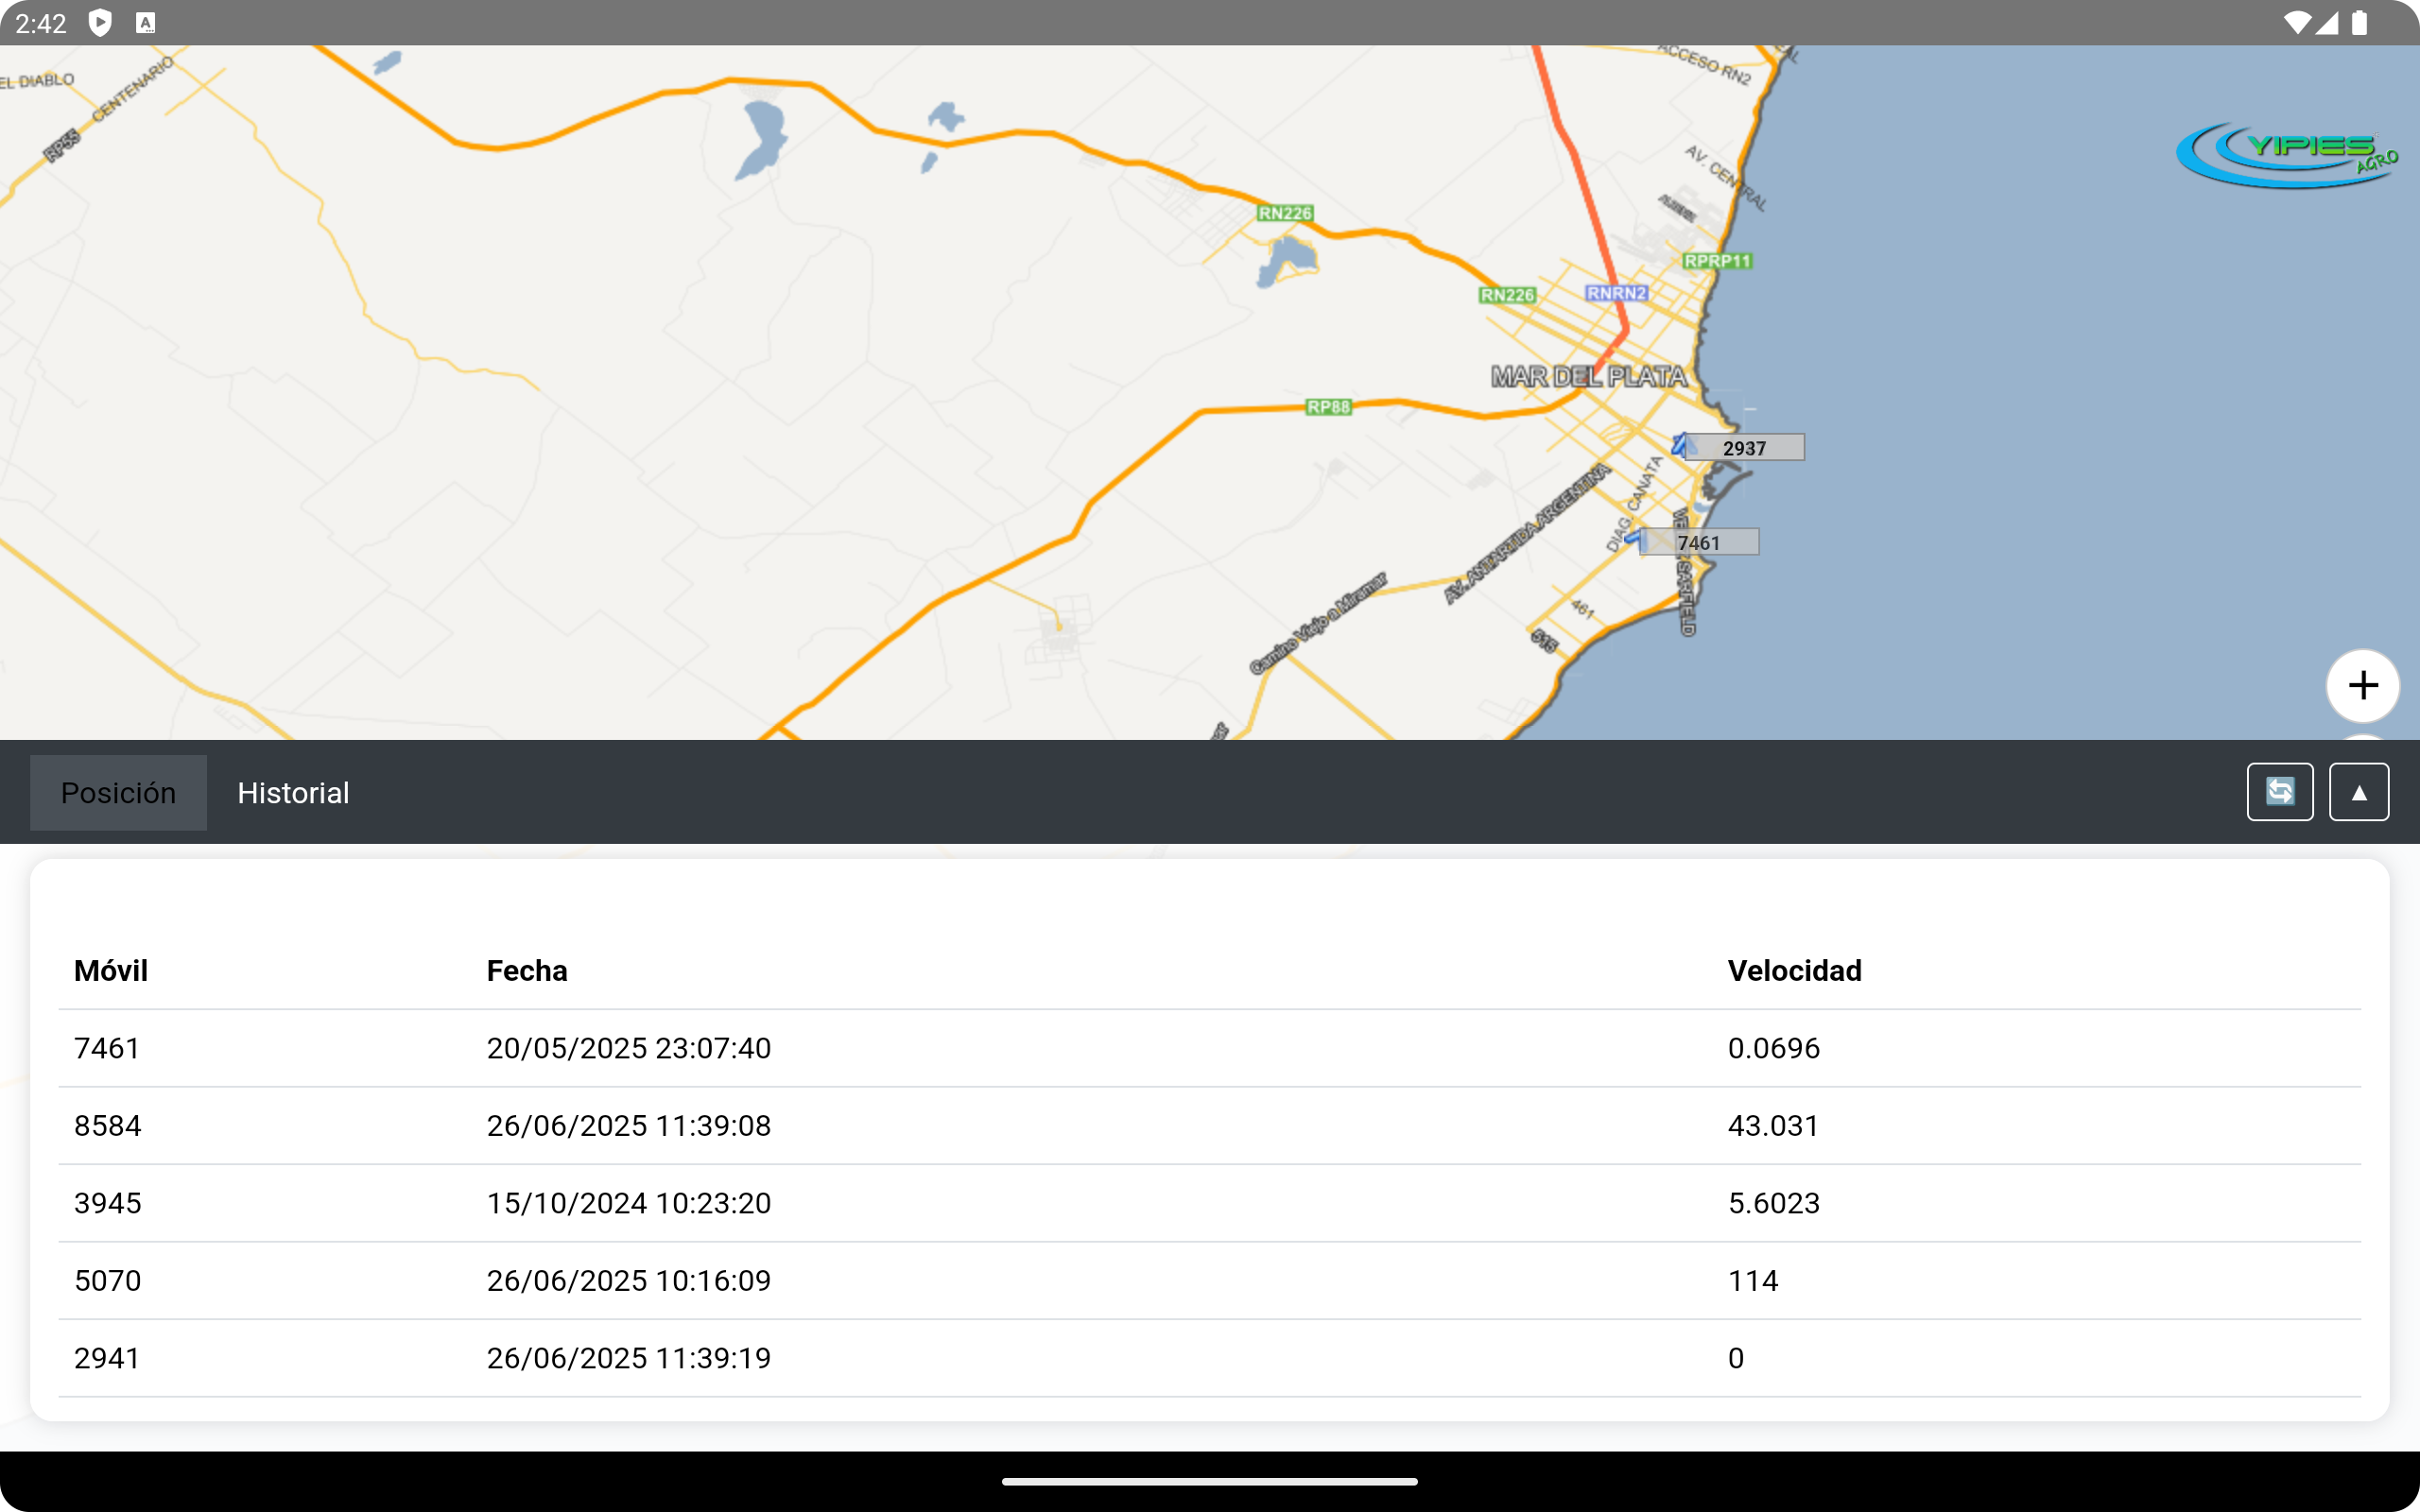Viewport: 2420px width, 1512px height.
Task: Zoom in on the map with the plus button
Action: 2363,685
